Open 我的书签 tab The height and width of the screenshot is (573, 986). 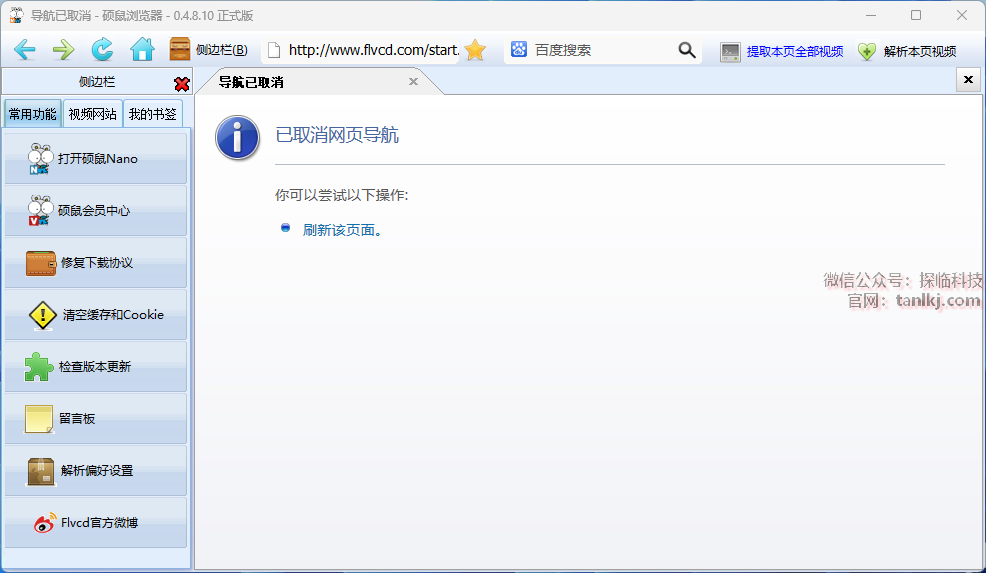coord(152,114)
